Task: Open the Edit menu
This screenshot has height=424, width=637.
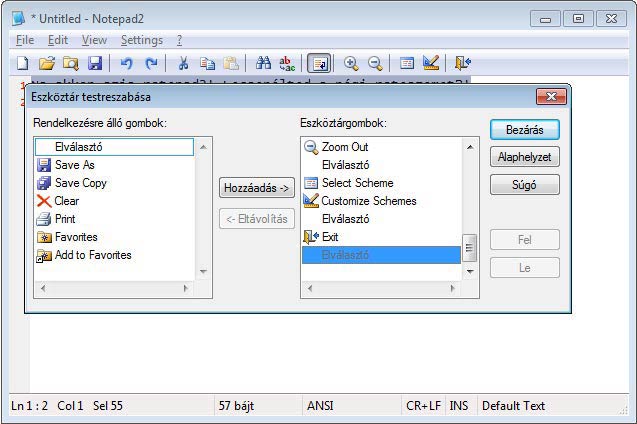Action: [58, 40]
